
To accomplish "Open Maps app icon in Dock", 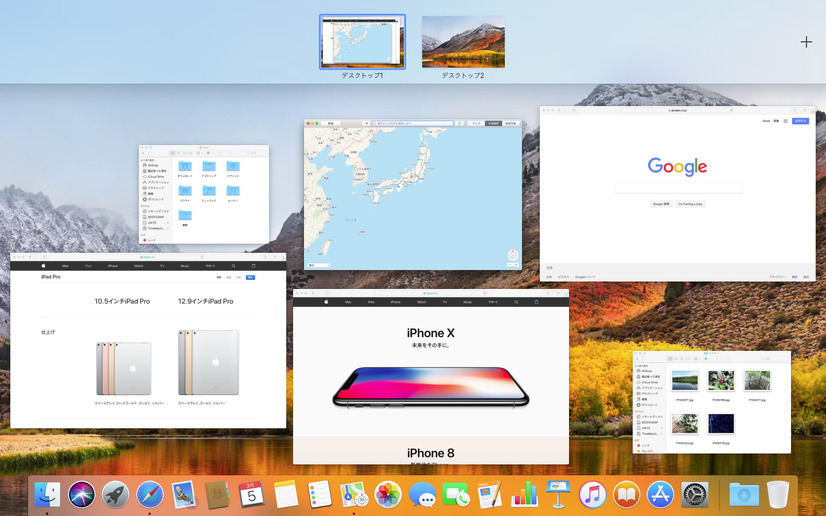I will click(x=353, y=494).
